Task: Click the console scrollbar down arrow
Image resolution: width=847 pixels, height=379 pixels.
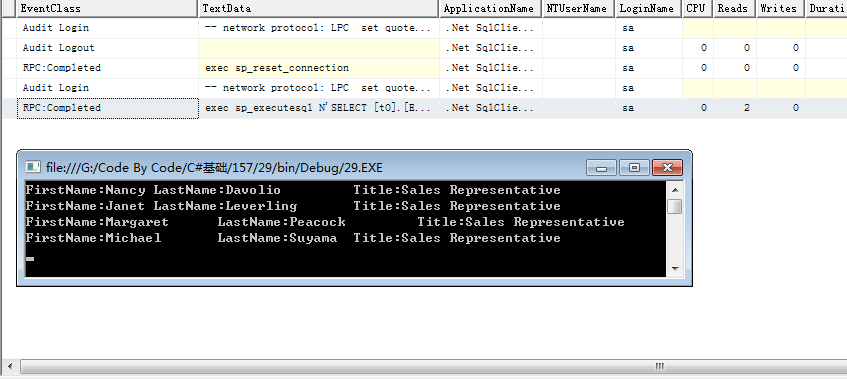Action: [x=675, y=268]
